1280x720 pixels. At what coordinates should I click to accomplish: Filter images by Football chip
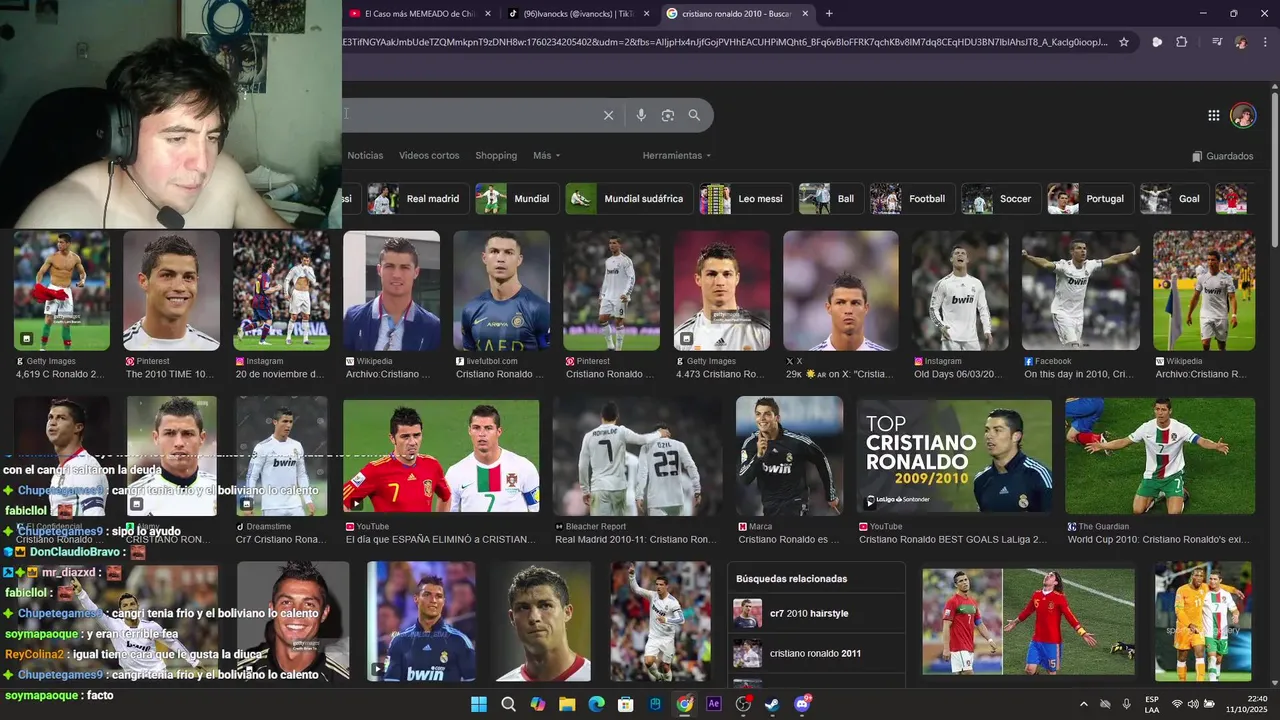(911, 199)
